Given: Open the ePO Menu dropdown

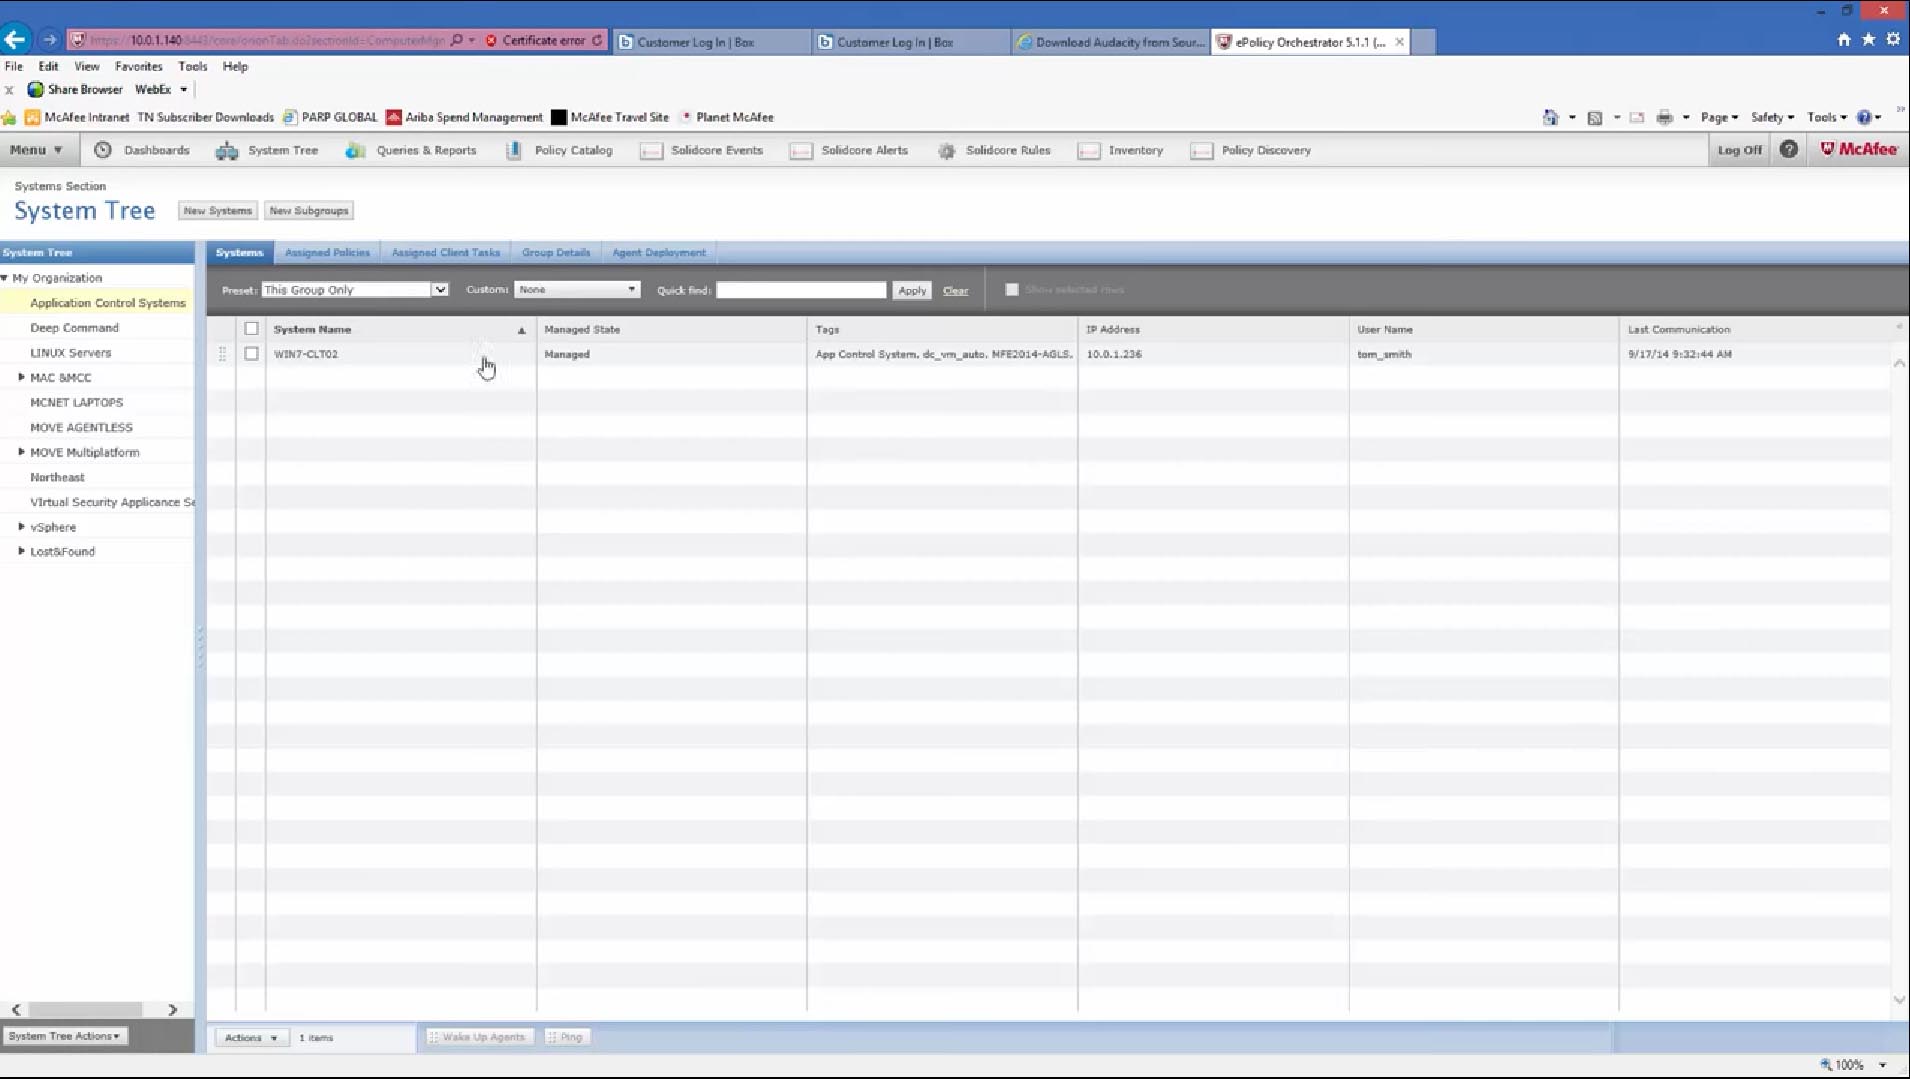Looking at the screenshot, I should pyautogui.click(x=36, y=150).
